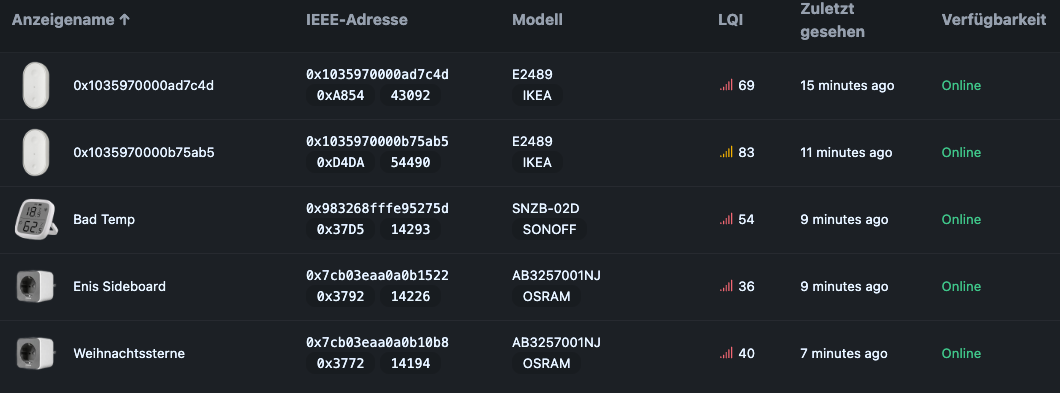Click the Online status of Bad Temp

(x=961, y=219)
